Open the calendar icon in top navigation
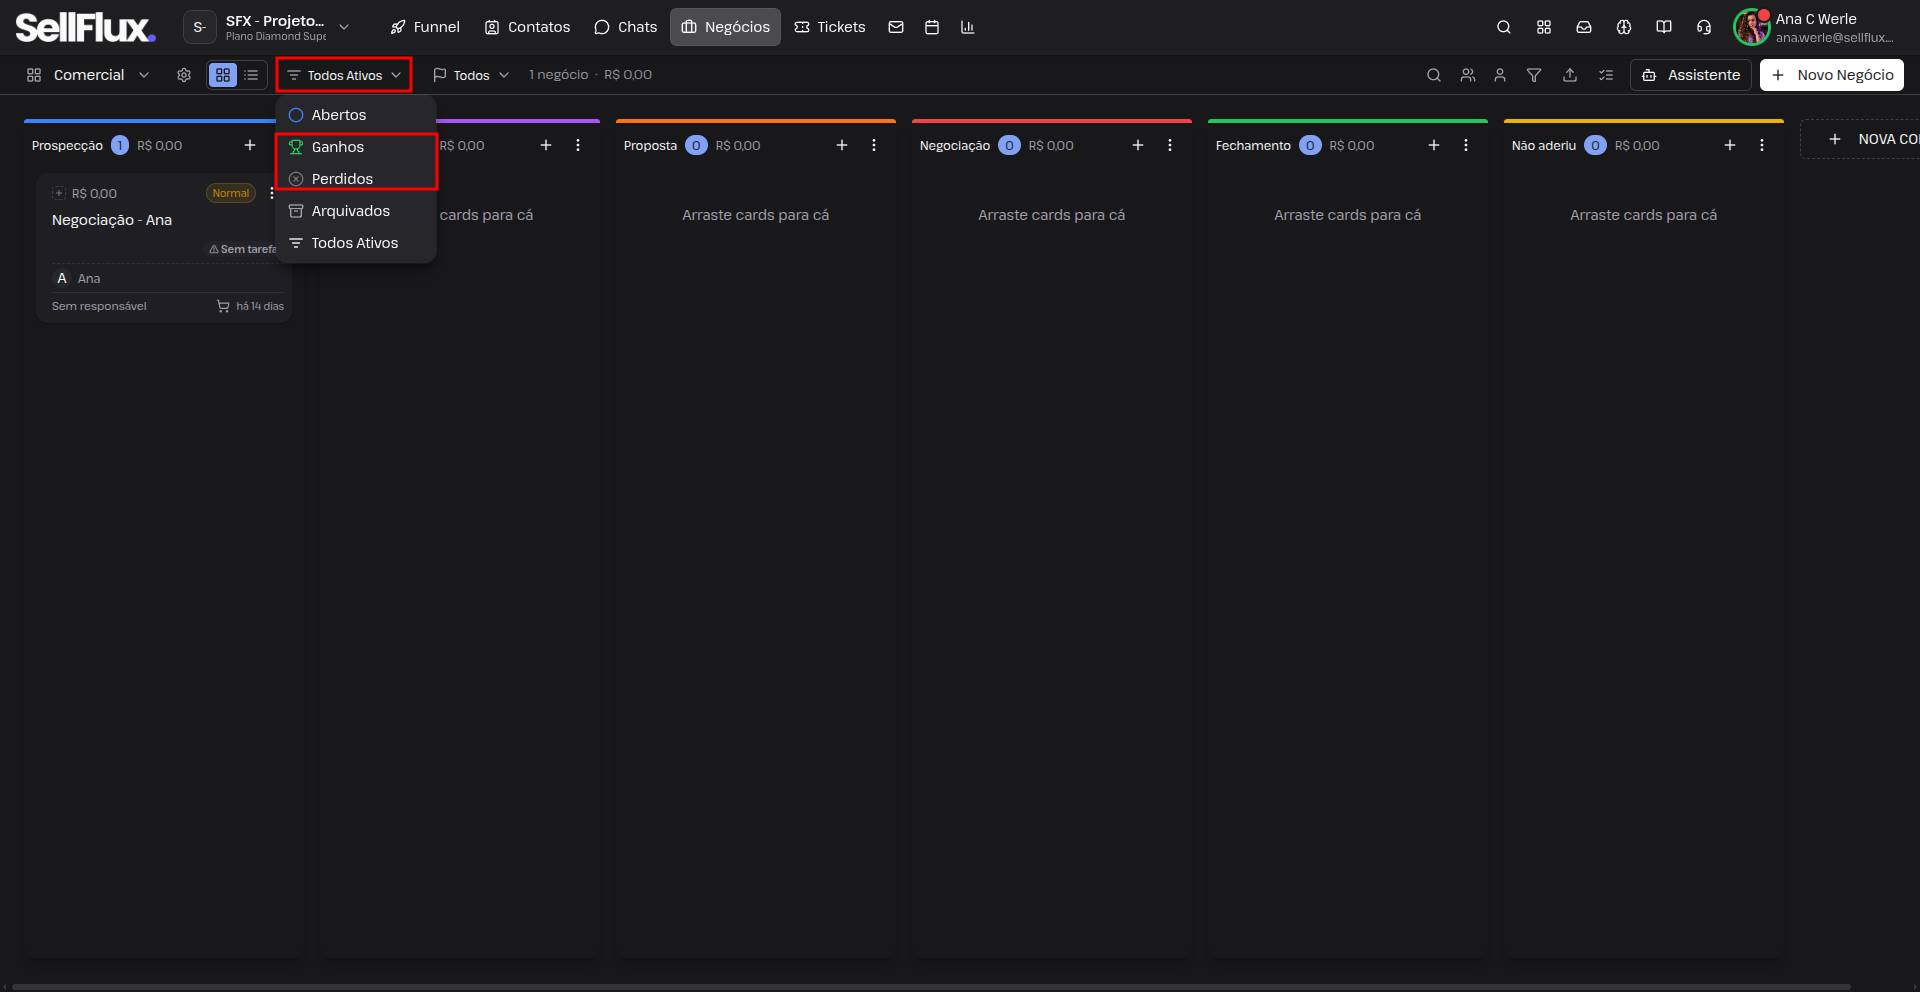 [932, 27]
